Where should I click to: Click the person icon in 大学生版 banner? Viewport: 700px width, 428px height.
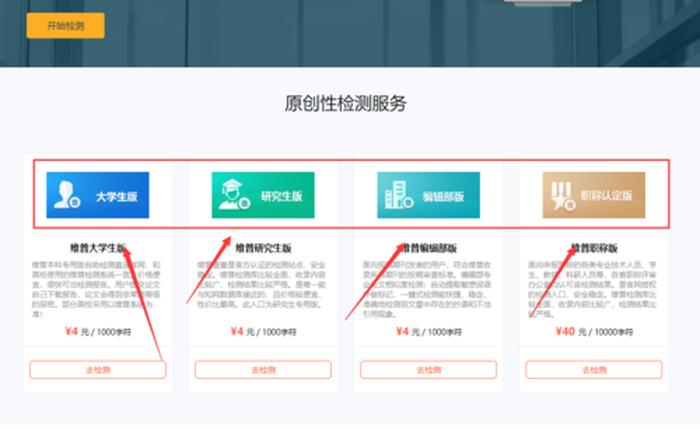click(67, 195)
